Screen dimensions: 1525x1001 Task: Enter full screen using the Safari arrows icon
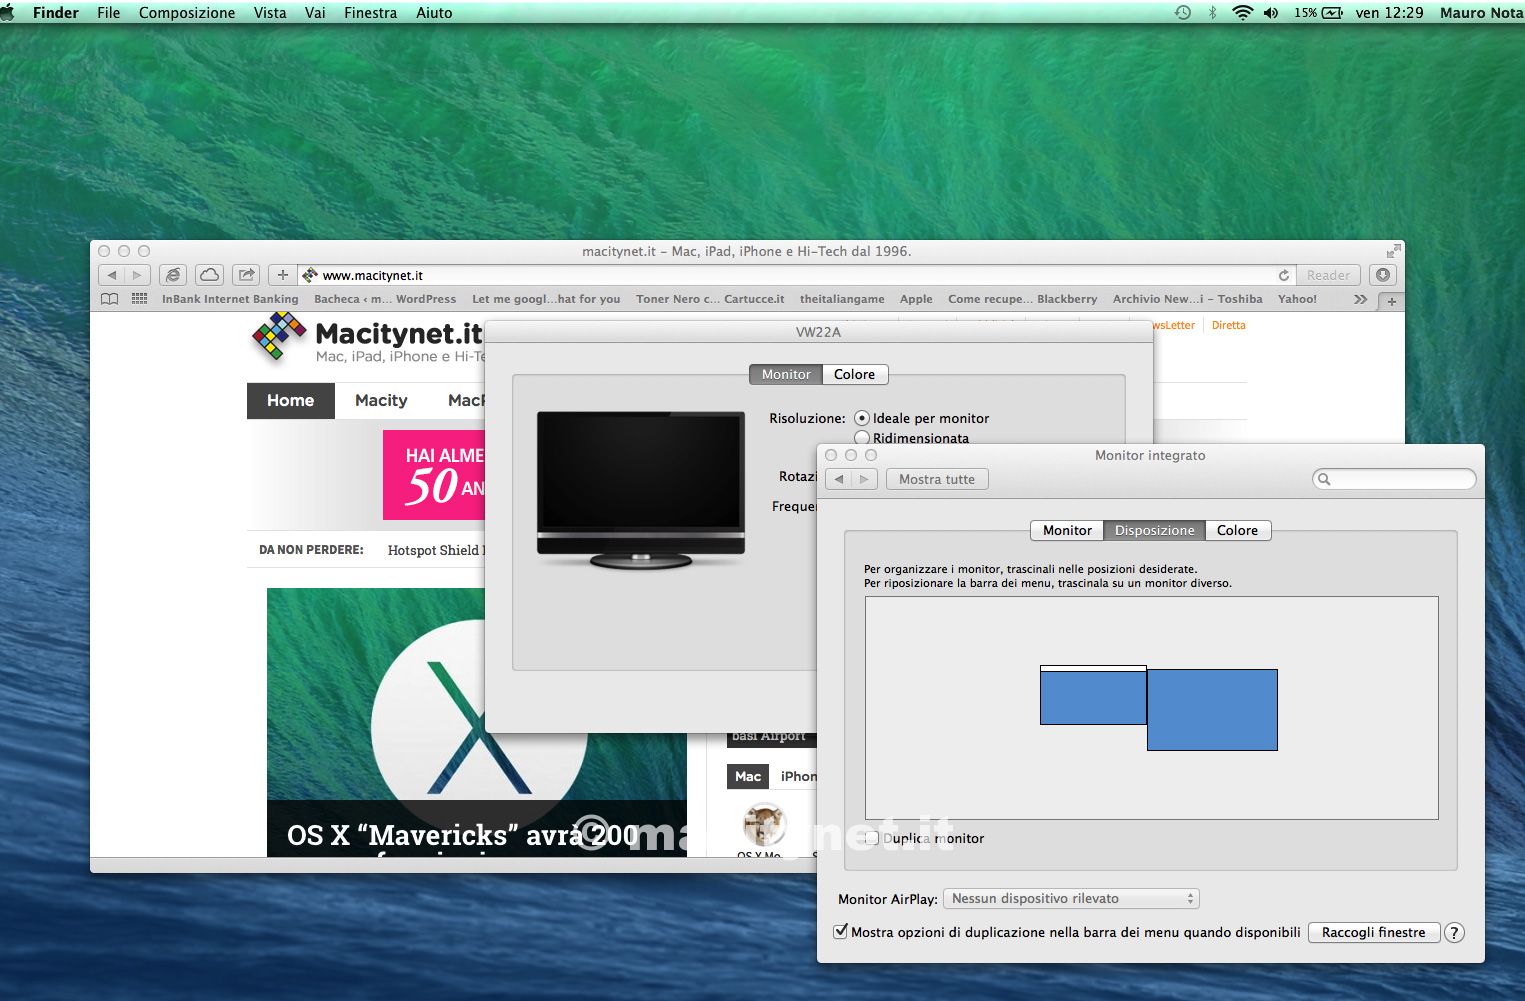(x=1393, y=251)
